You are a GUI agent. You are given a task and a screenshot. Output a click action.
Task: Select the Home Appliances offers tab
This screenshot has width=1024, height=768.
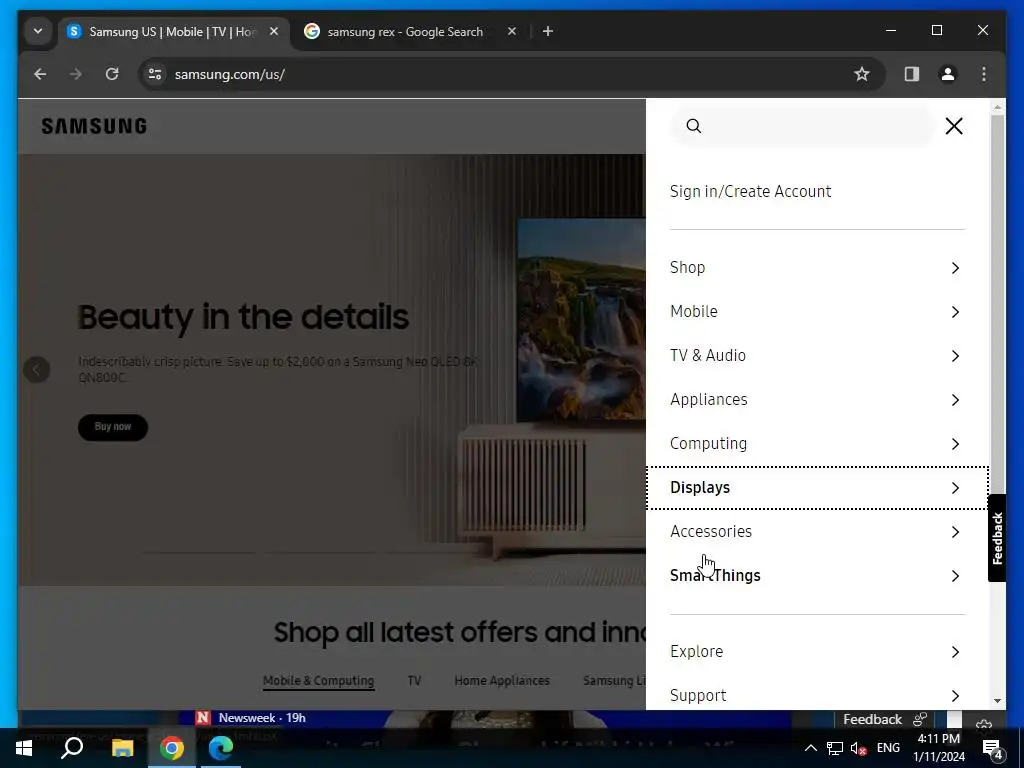pyautogui.click(x=502, y=680)
